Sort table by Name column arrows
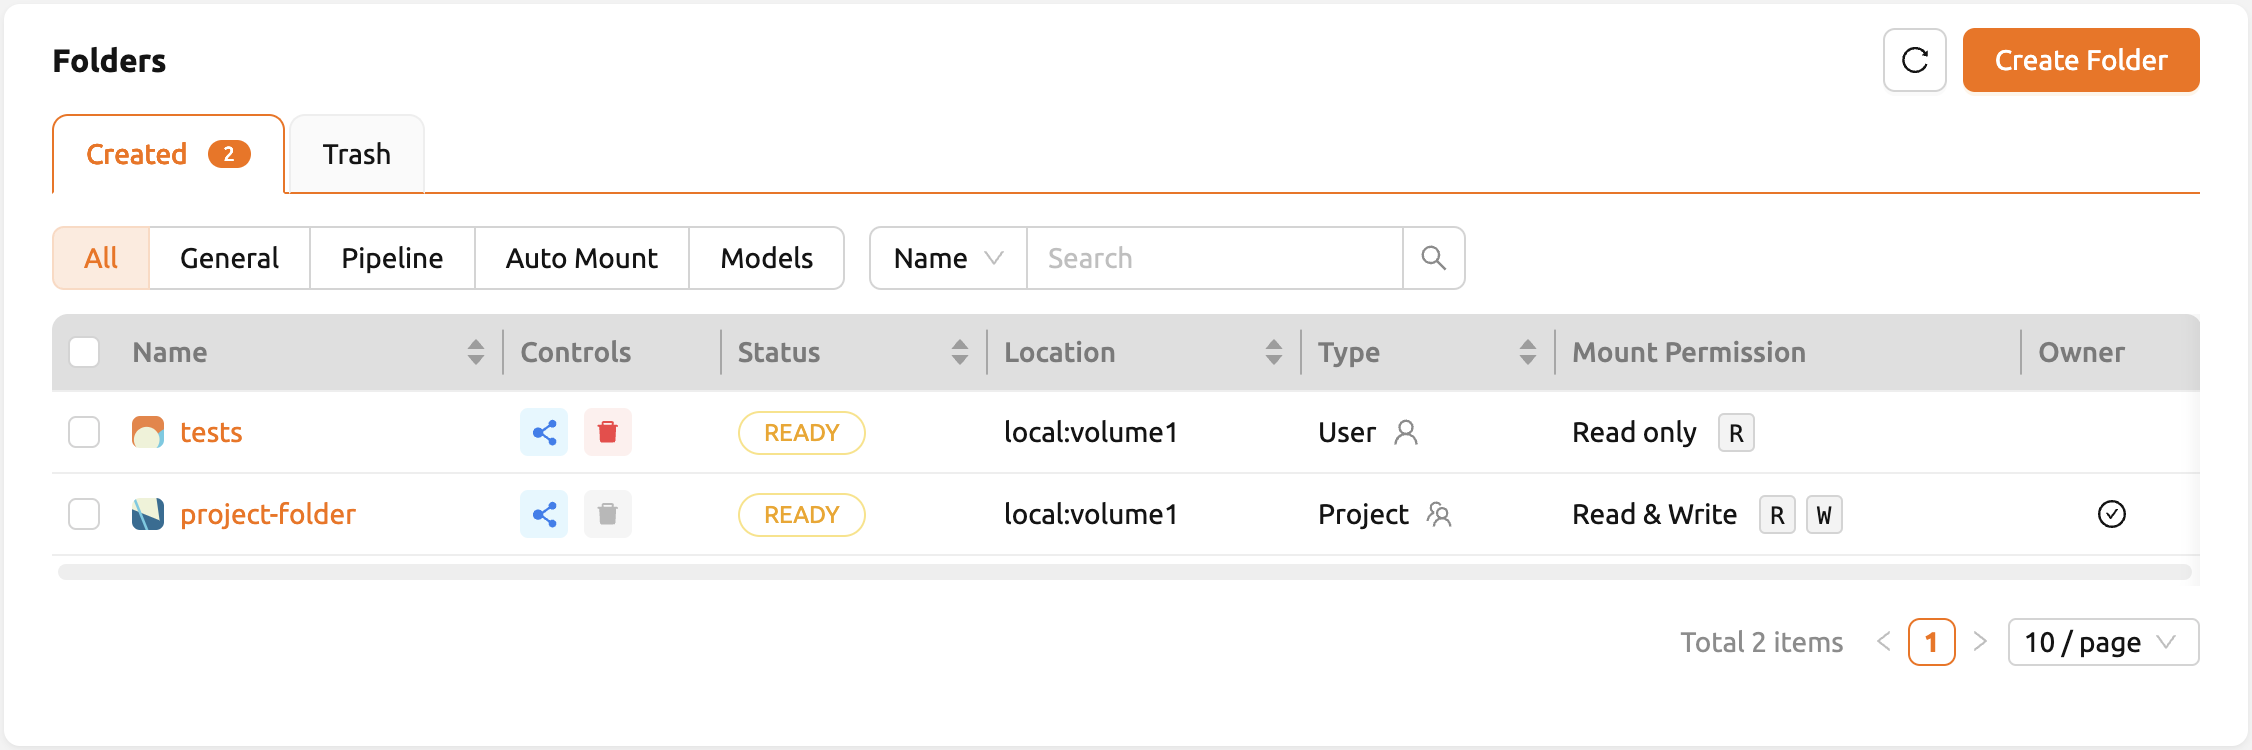 click(476, 352)
